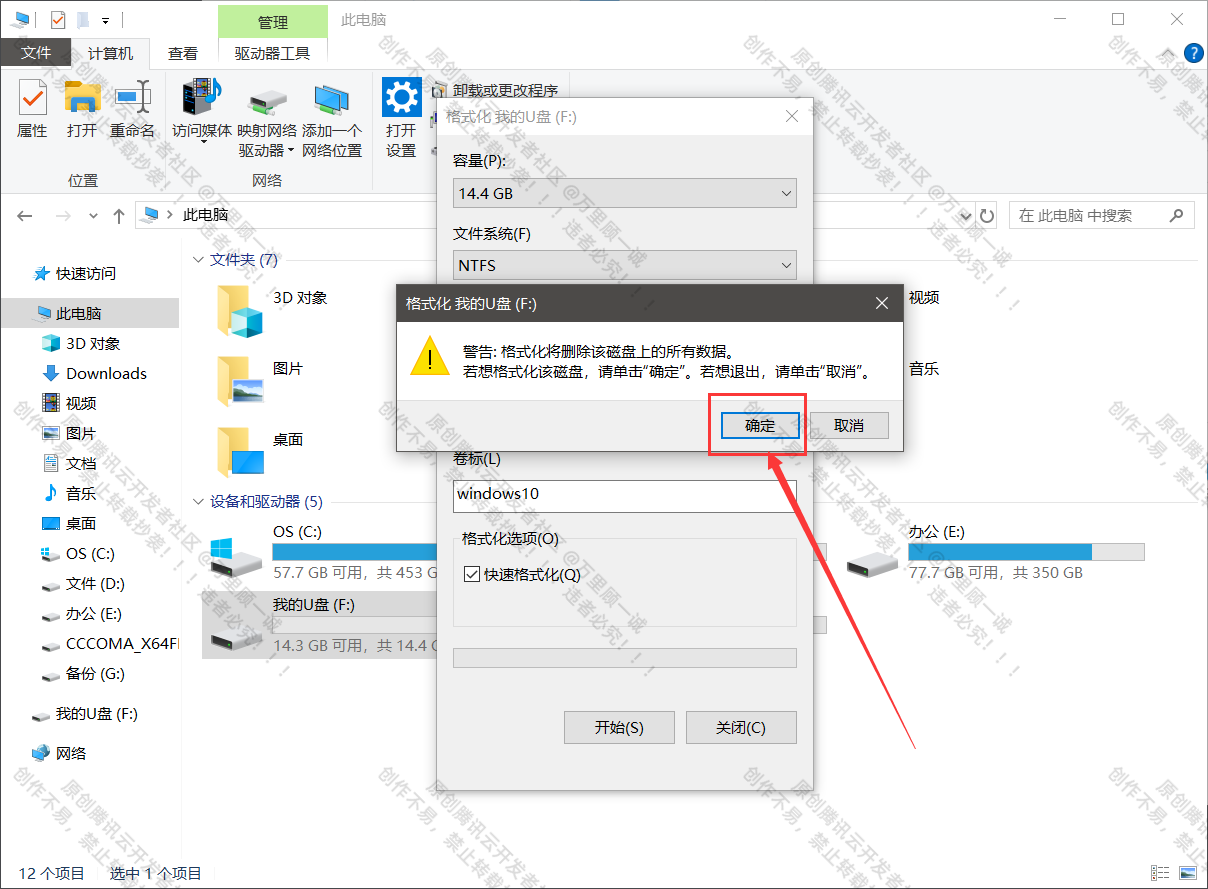Screen dimensions: 1208x889
Task: Refresh the window with the address bar refresh icon
Action: [x=987, y=215]
